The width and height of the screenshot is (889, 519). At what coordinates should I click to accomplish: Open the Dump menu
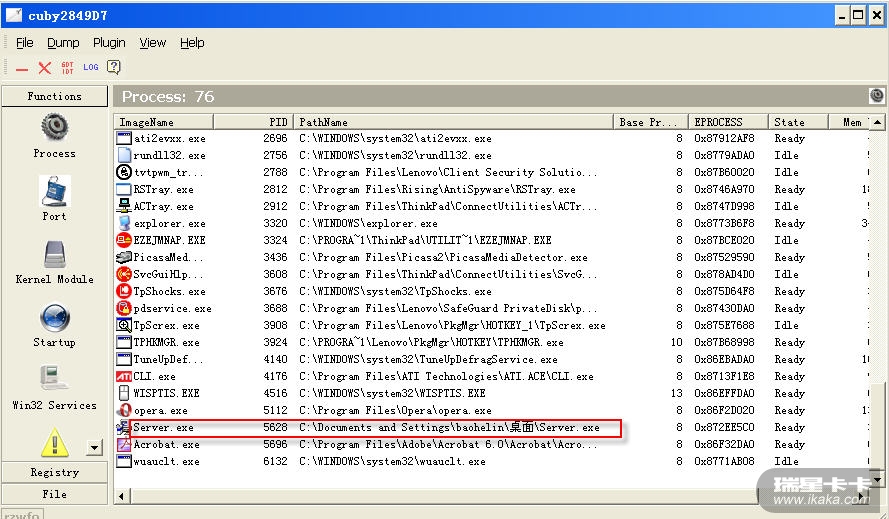(x=63, y=43)
